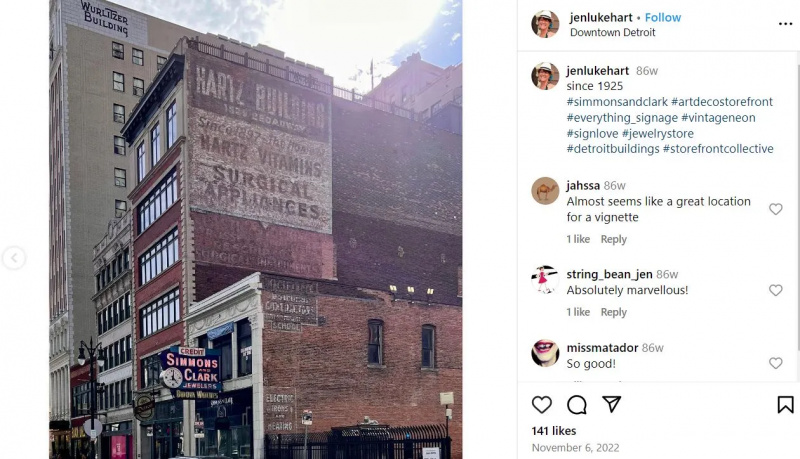The image size is (800, 459).
Task: Reply to string_bean_jen's comment
Action: tap(613, 312)
